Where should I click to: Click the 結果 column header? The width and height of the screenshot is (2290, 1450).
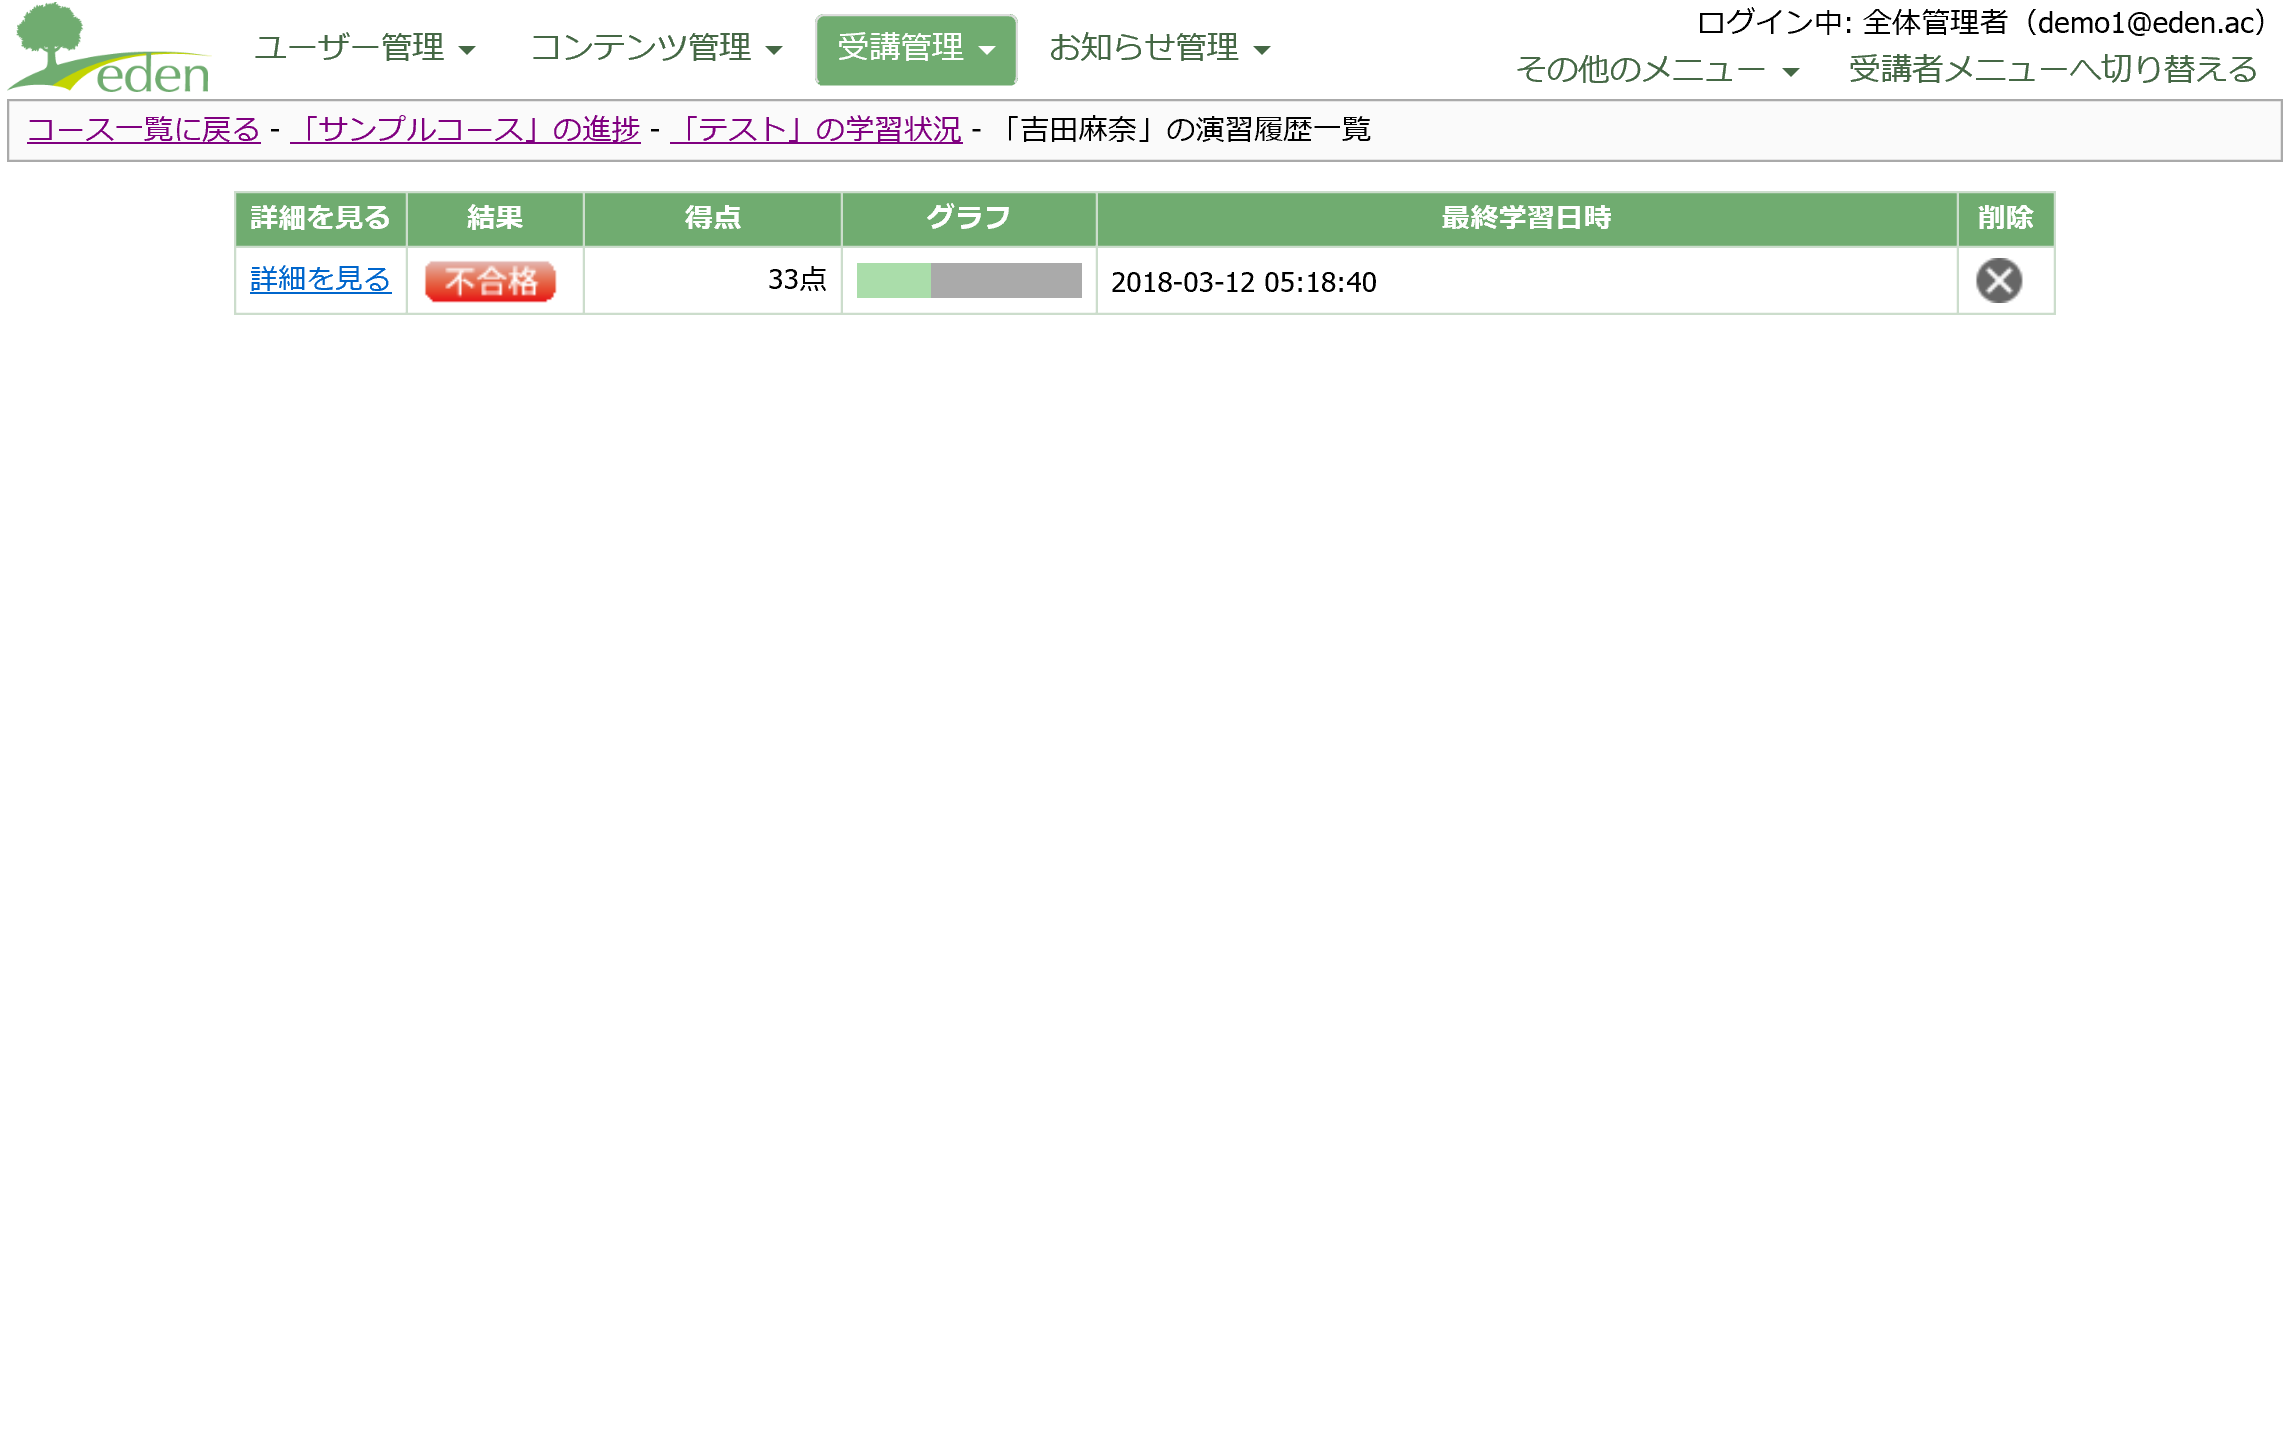(x=494, y=218)
